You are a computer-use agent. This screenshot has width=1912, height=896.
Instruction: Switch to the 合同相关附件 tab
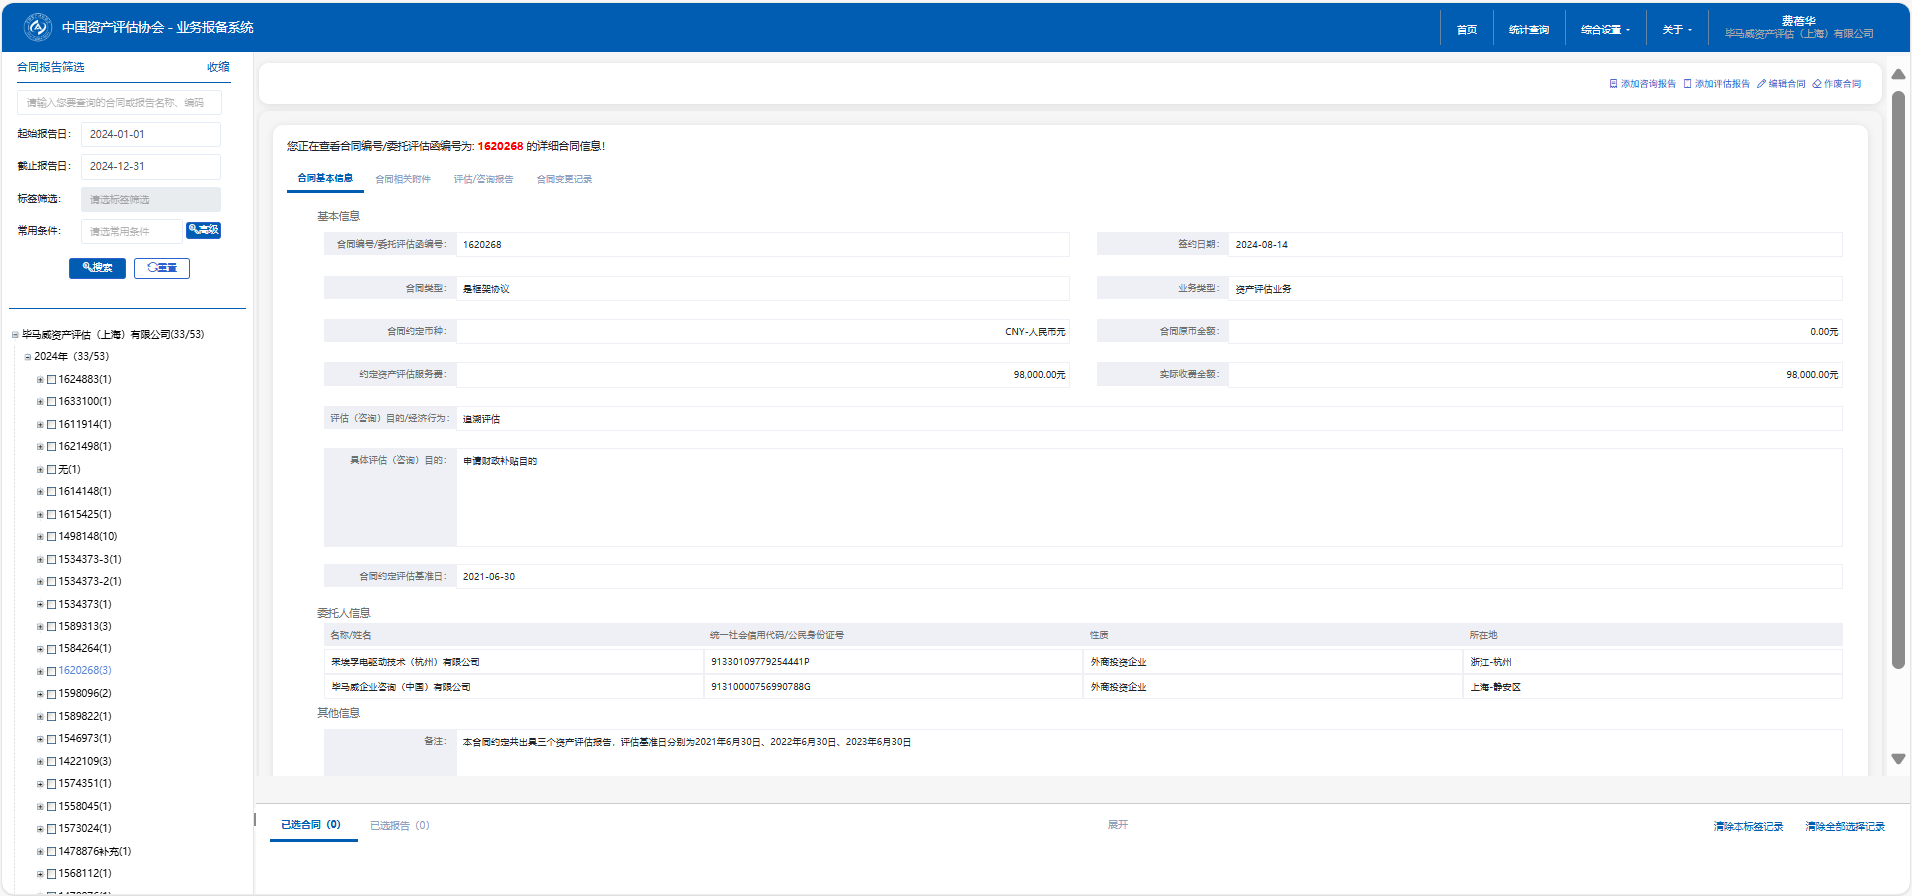click(x=403, y=179)
